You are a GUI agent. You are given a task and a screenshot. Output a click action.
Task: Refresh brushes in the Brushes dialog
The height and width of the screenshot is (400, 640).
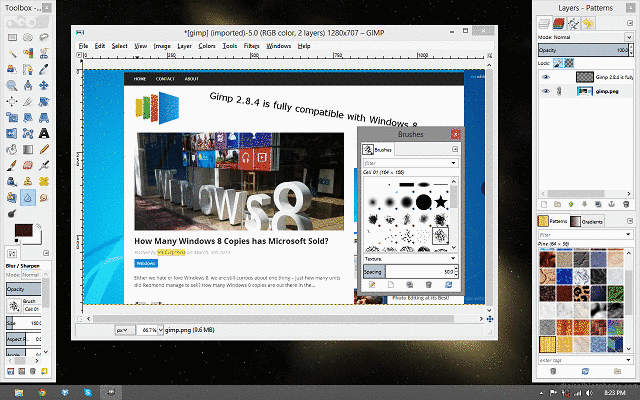[x=448, y=285]
